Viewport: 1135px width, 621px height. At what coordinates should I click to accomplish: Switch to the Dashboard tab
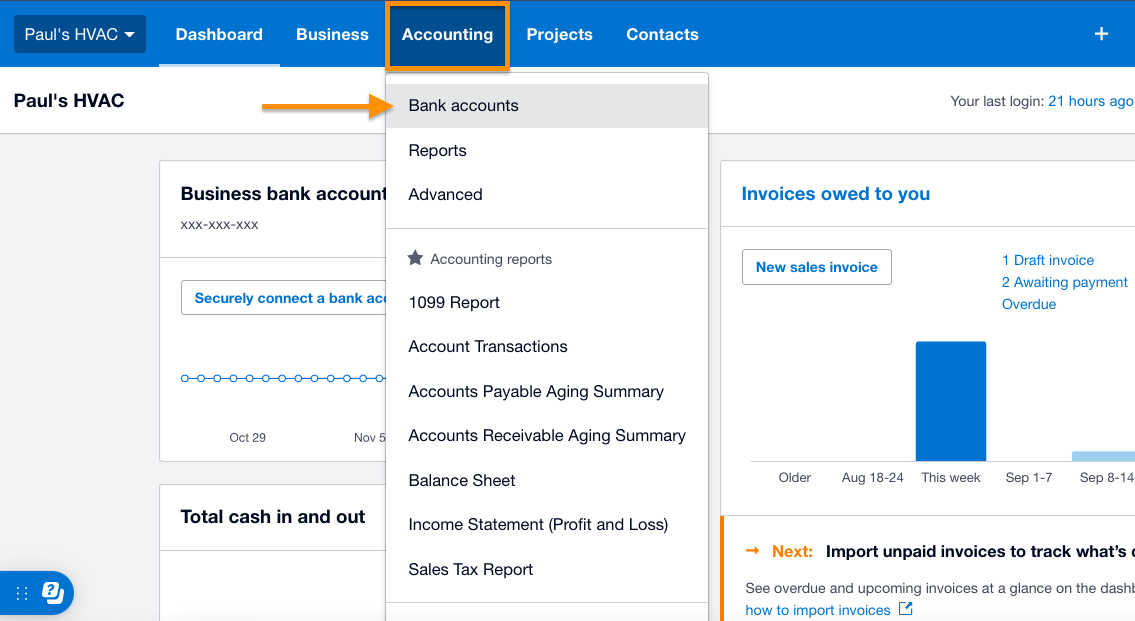219,33
